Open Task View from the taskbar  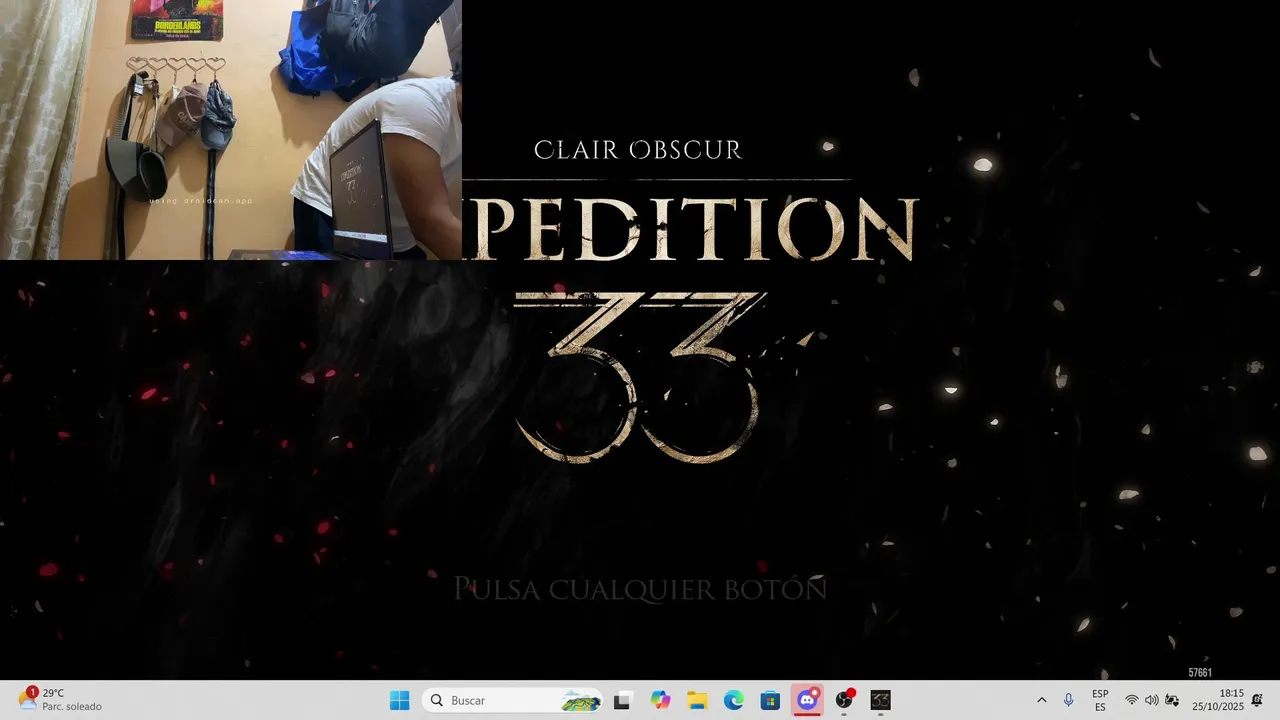(x=622, y=700)
